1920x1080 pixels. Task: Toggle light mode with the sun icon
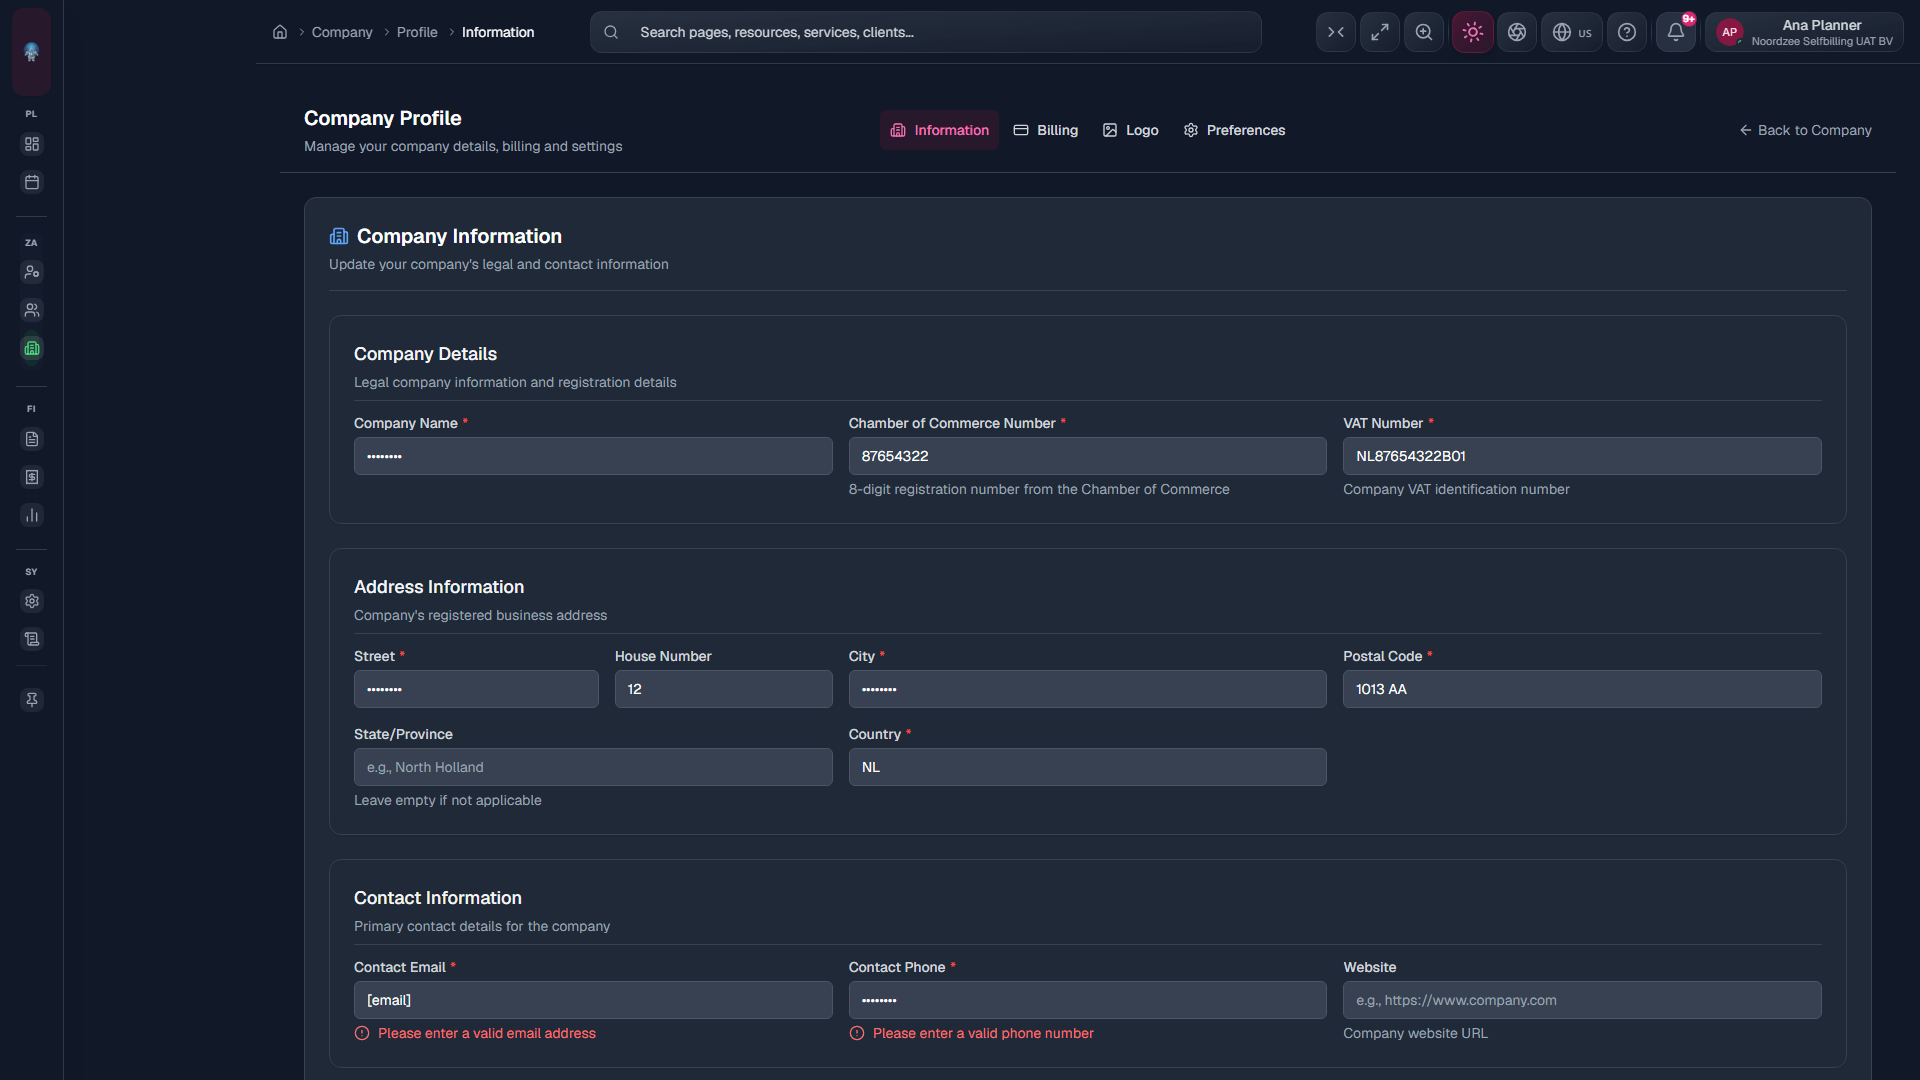(1473, 32)
